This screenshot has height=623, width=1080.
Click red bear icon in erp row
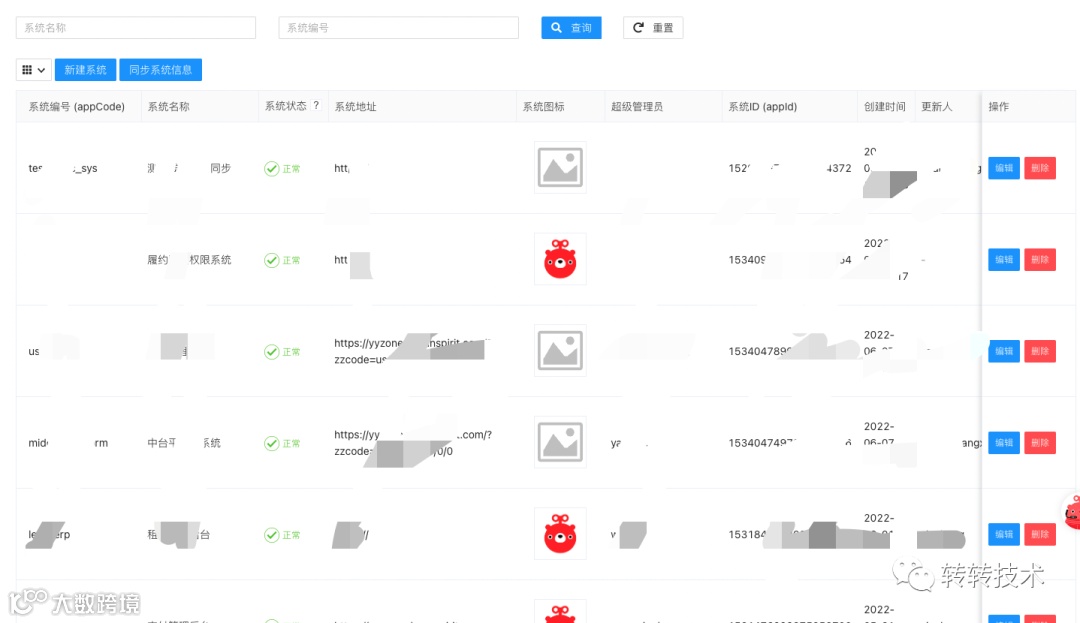pyautogui.click(x=560, y=534)
